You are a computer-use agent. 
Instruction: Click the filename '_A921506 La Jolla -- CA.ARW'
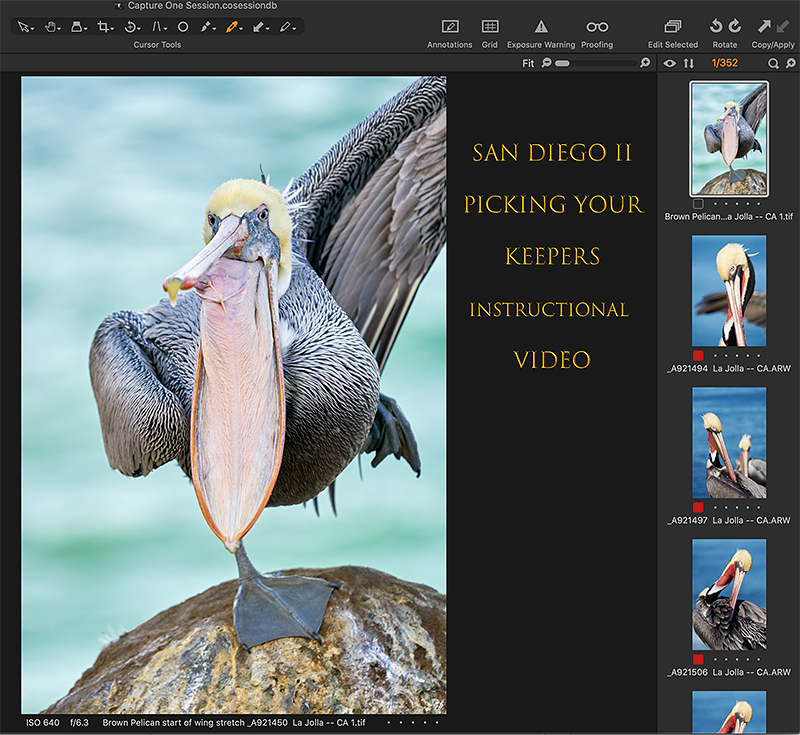point(729,672)
